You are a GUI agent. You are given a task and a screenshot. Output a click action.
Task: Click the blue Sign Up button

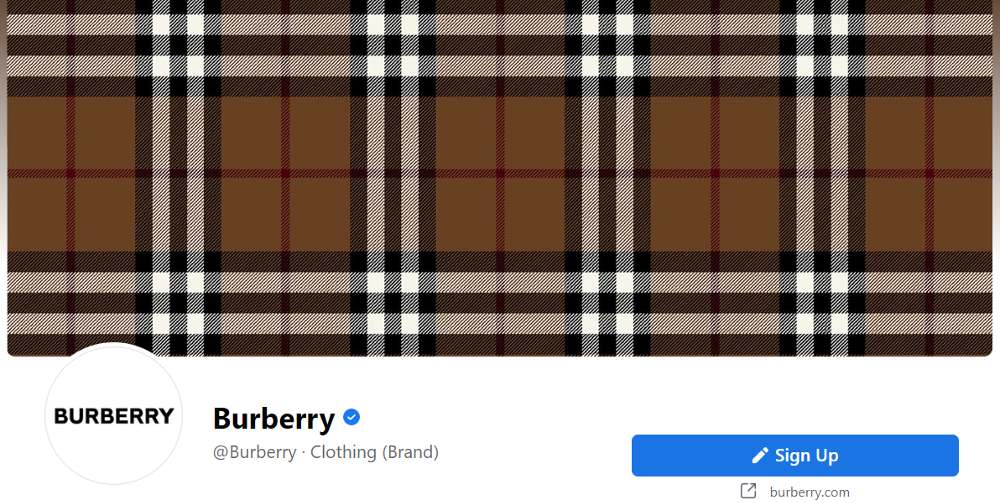[x=795, y=455]
